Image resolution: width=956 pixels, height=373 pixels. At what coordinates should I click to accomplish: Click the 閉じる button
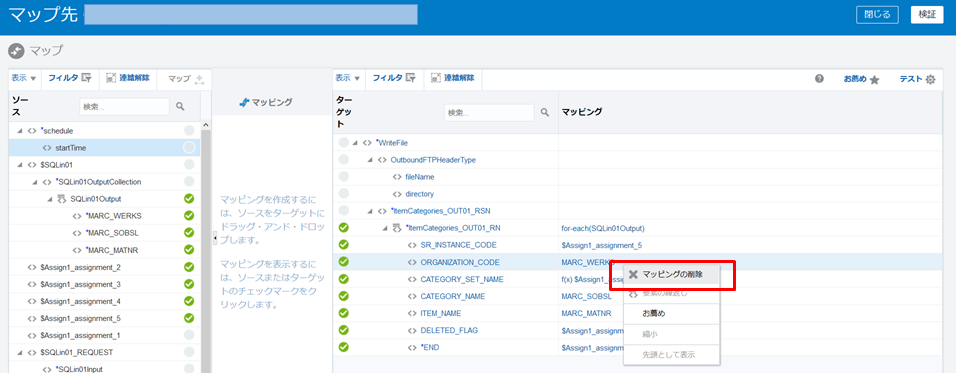pyautogui.click(x=877, y=15)
